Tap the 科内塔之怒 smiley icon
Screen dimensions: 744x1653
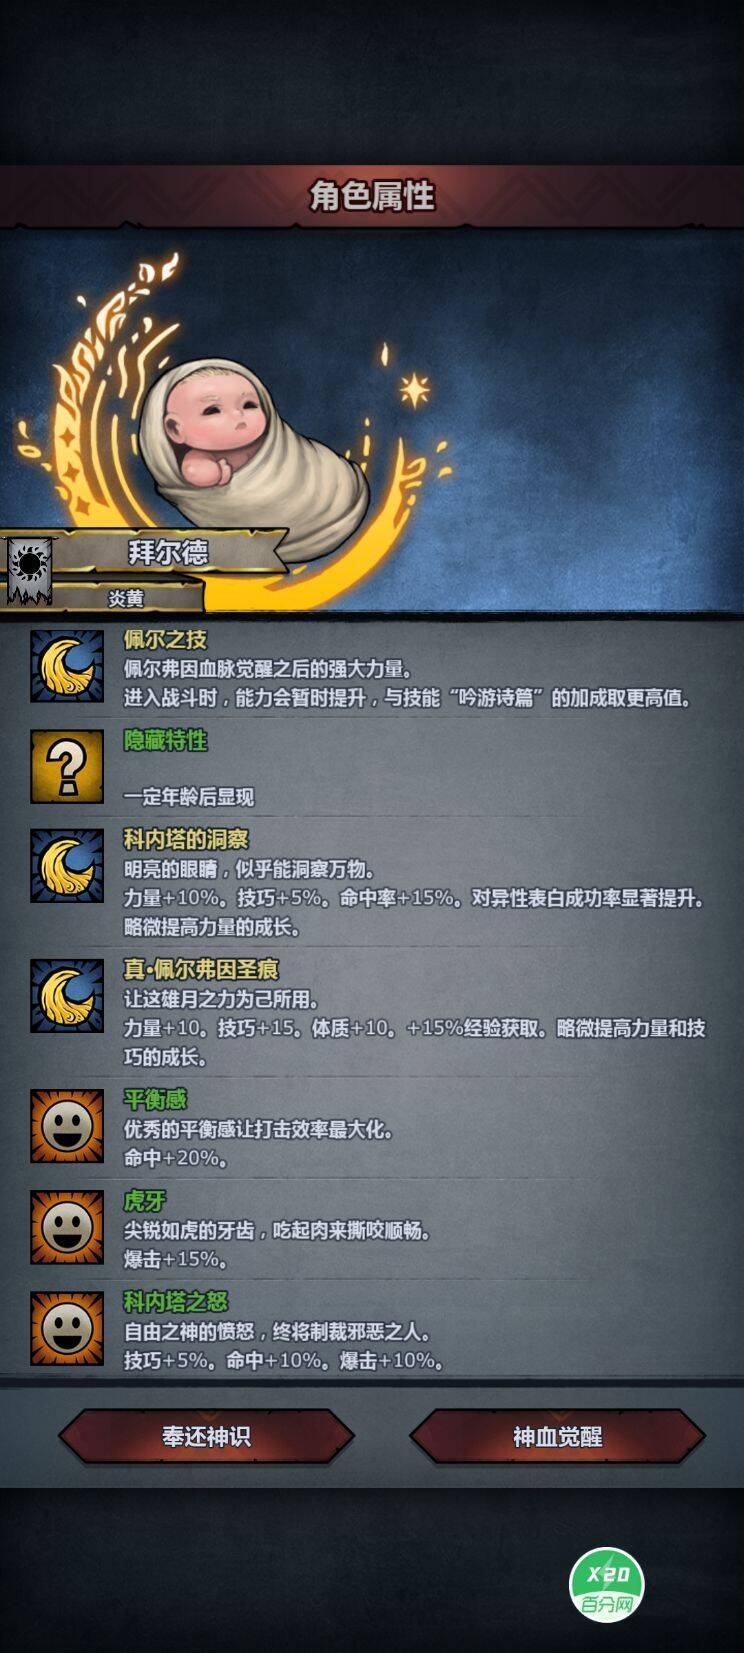point(67,1328)
